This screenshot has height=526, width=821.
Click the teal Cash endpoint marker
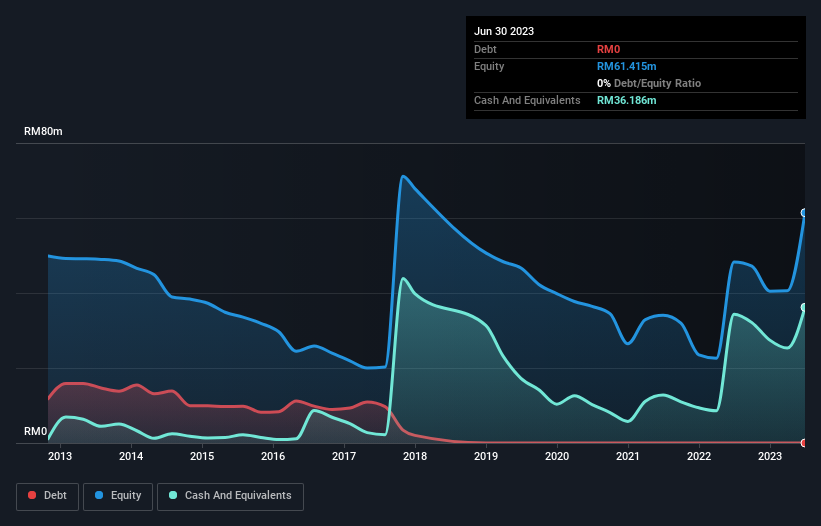(x=804, y=307)
